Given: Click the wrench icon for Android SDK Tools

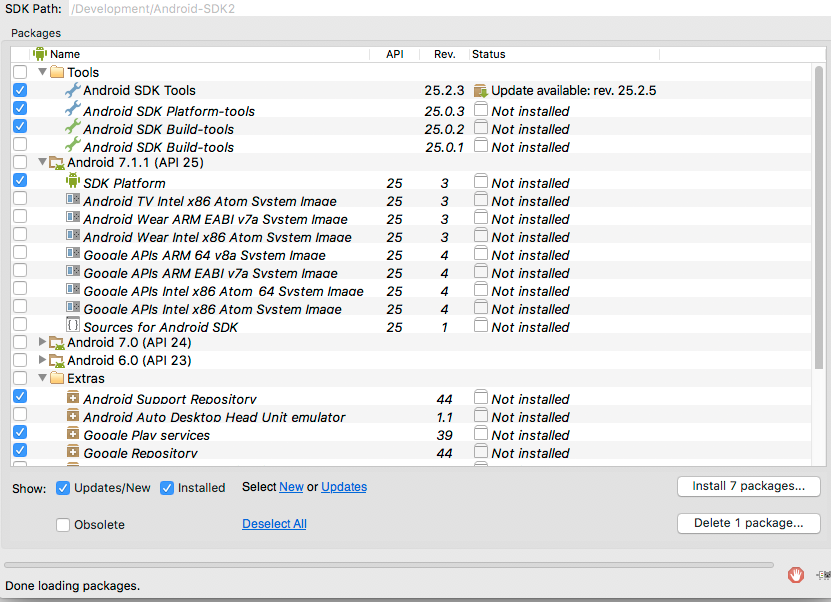Looking at the screenshot, I should [x=73, y=90].
